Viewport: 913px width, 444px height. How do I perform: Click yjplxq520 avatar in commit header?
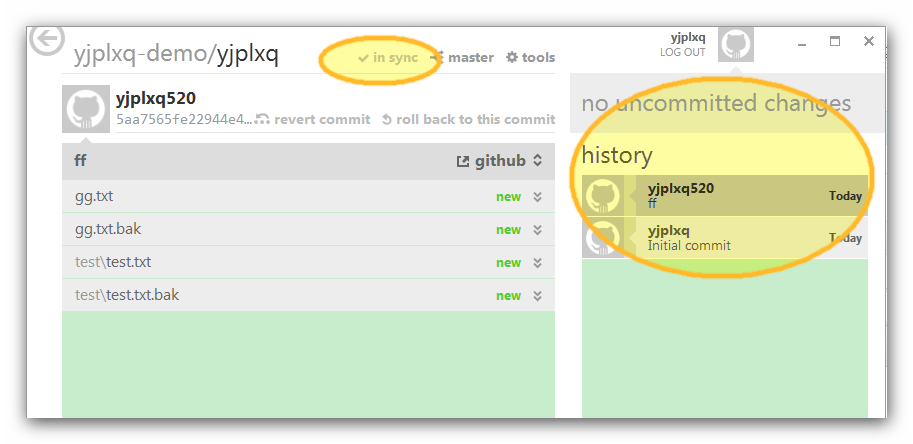86,109
